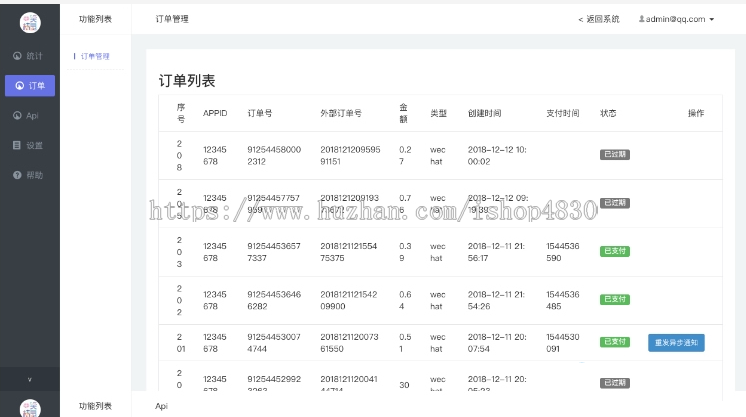Image resolution: width=746 pixels, height=417 pixels.
Task: Collapse the sidebar with the chevron arrow
Action: 29,379
